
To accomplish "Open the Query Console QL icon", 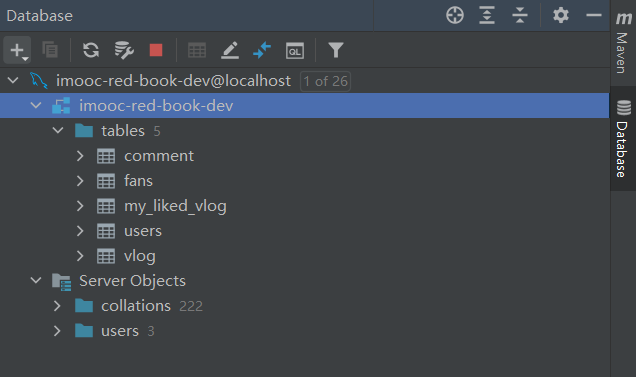I will 294,50.
